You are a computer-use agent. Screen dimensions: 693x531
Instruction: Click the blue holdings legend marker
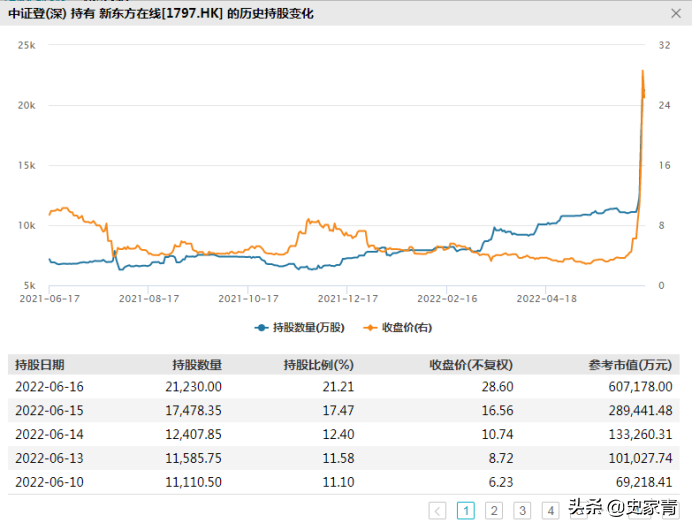pos(262,328)
